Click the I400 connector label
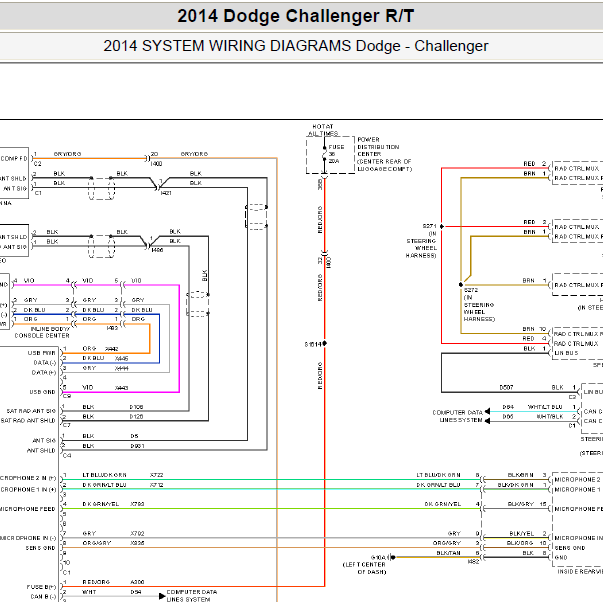Screen dimensions: 603x602 point(157,164)
